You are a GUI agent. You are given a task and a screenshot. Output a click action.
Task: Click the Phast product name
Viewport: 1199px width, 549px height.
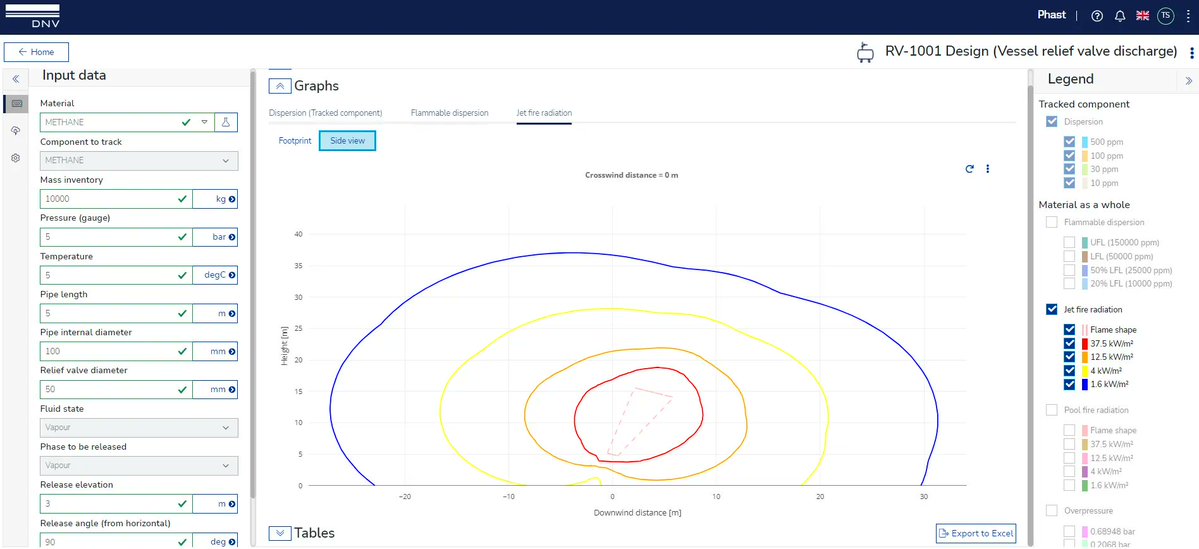click(x=1051, y=15)
